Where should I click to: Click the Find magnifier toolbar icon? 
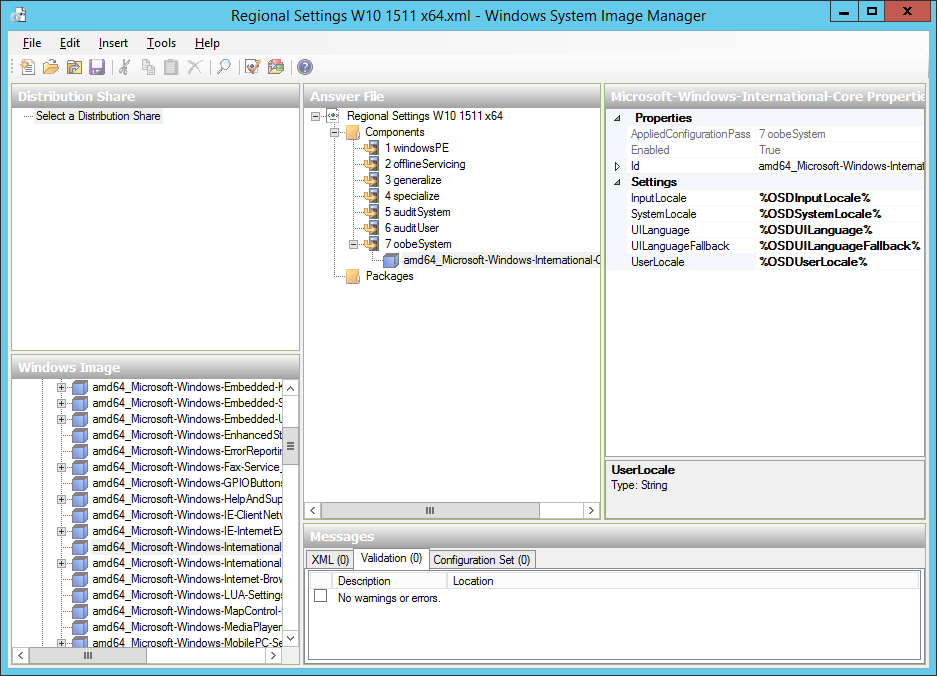(223, 67)
